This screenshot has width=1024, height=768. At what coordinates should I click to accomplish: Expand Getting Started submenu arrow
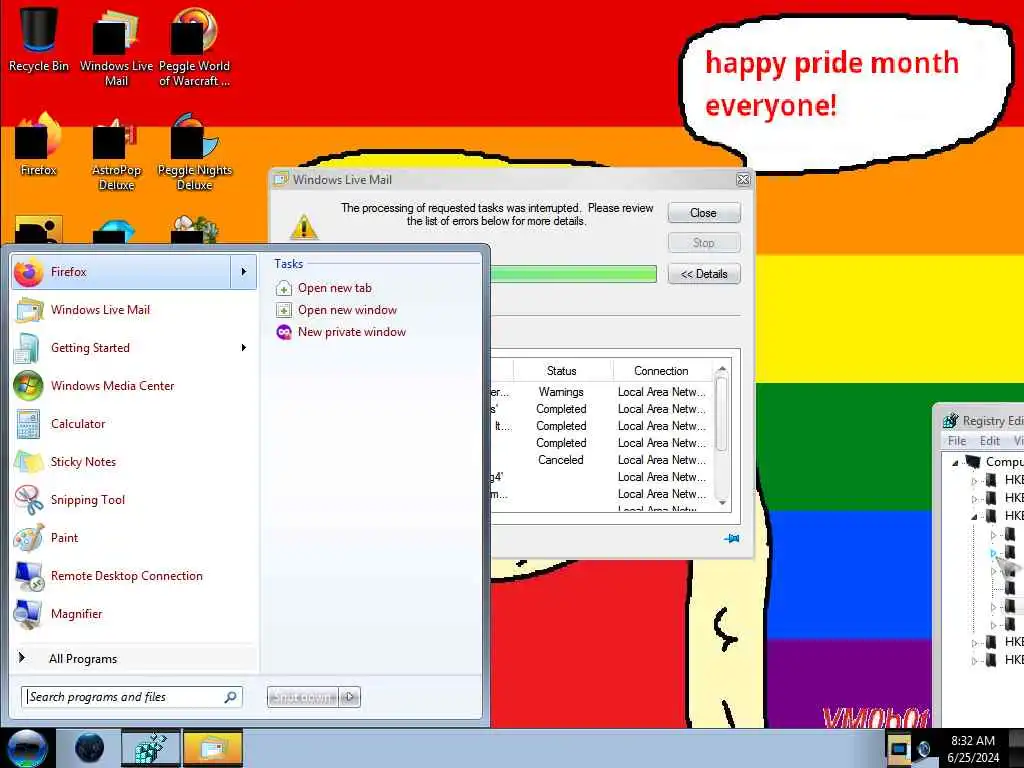point(244,348)
